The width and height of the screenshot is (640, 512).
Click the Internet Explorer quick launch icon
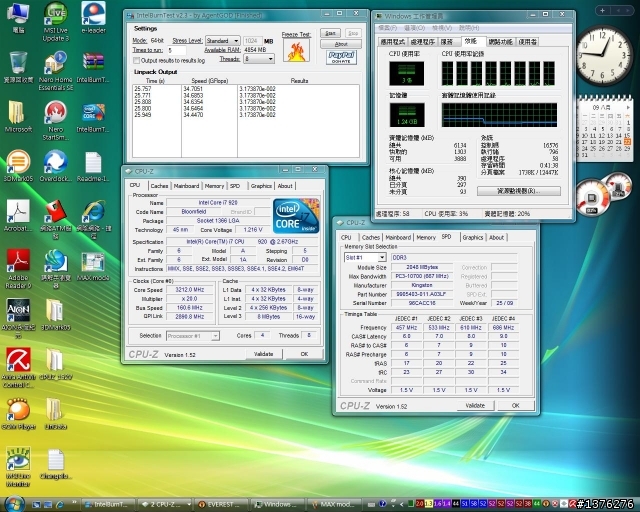[60, 505]
